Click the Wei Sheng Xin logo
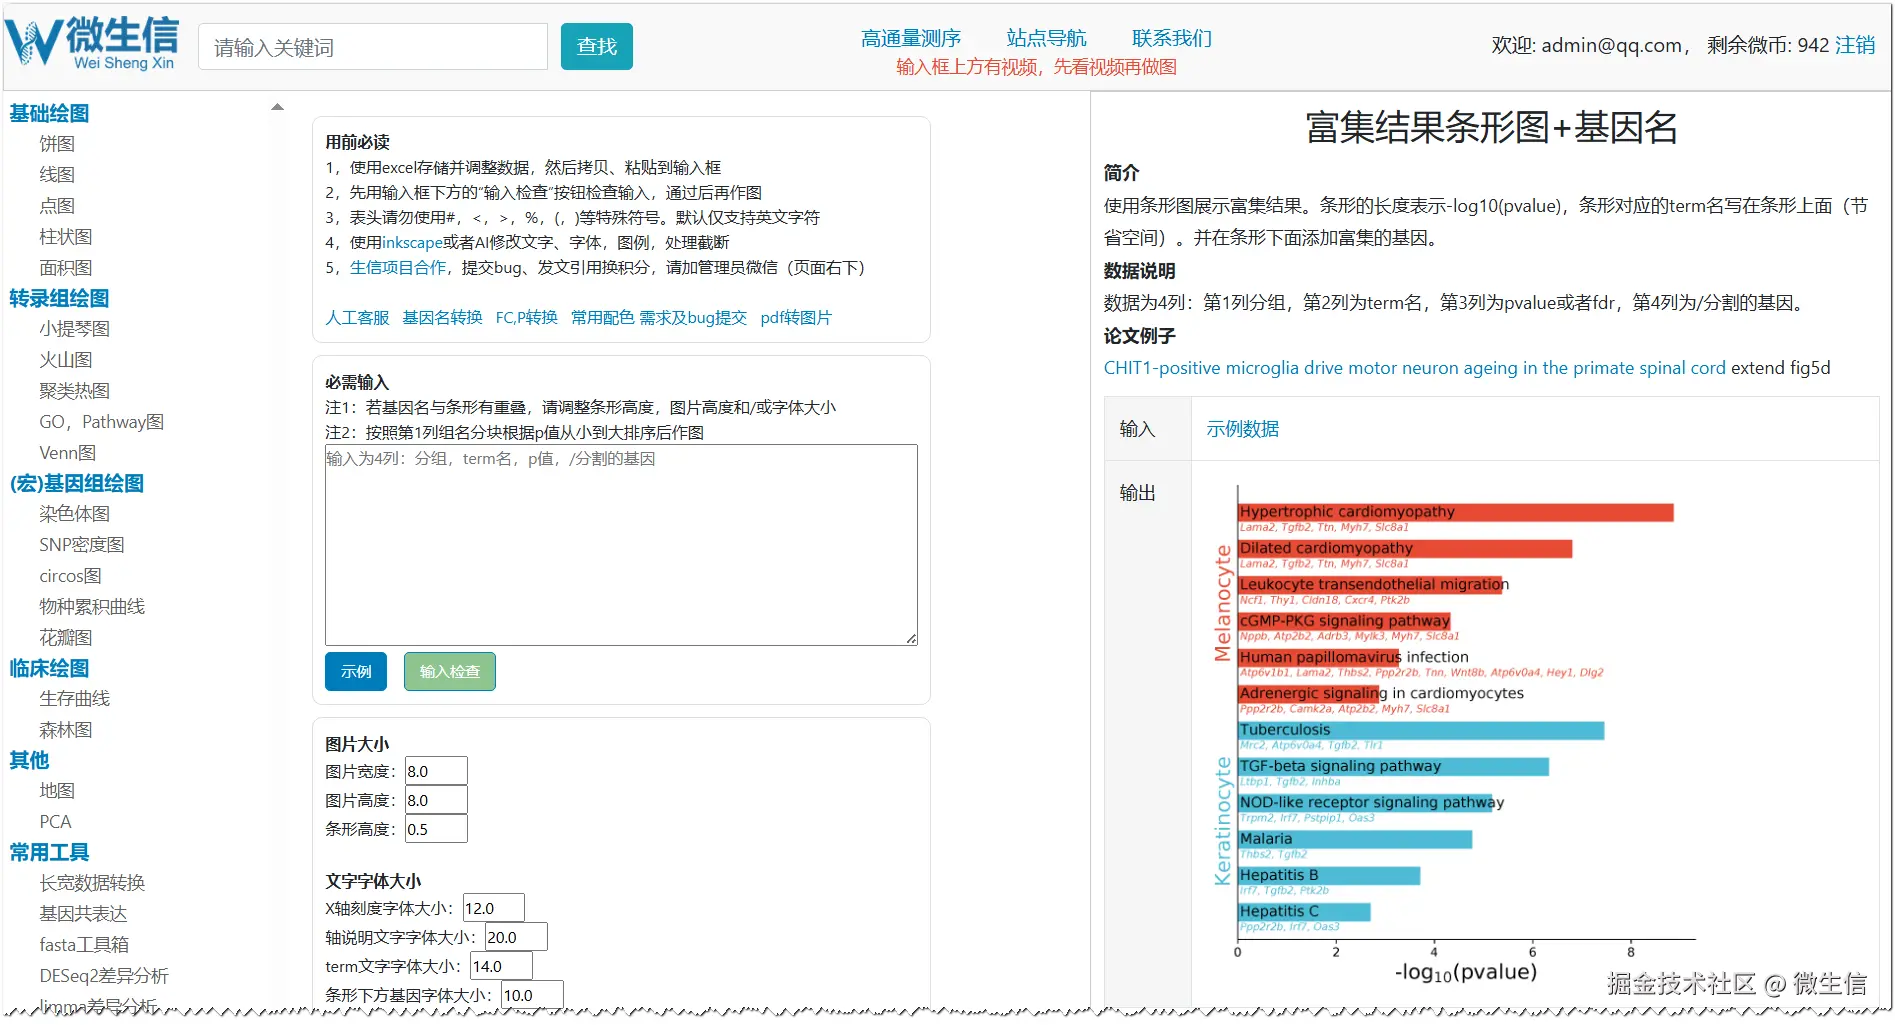 92,44
